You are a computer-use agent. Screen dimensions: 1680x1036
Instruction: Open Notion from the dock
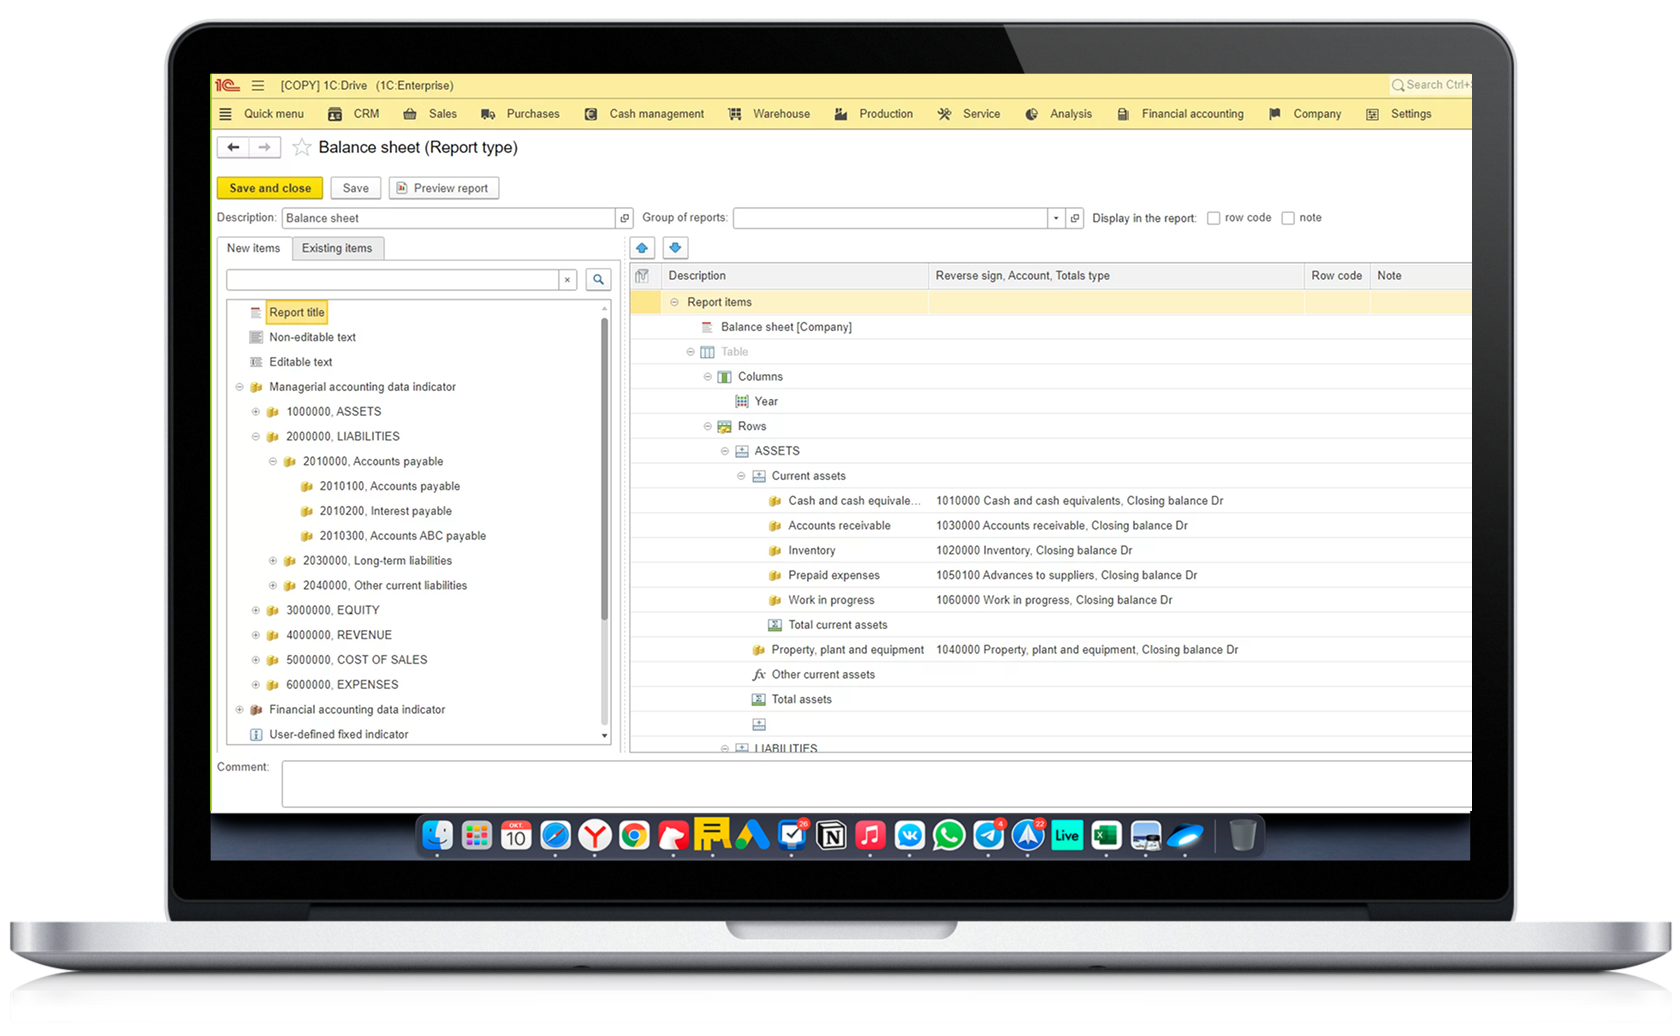point(831,835)
